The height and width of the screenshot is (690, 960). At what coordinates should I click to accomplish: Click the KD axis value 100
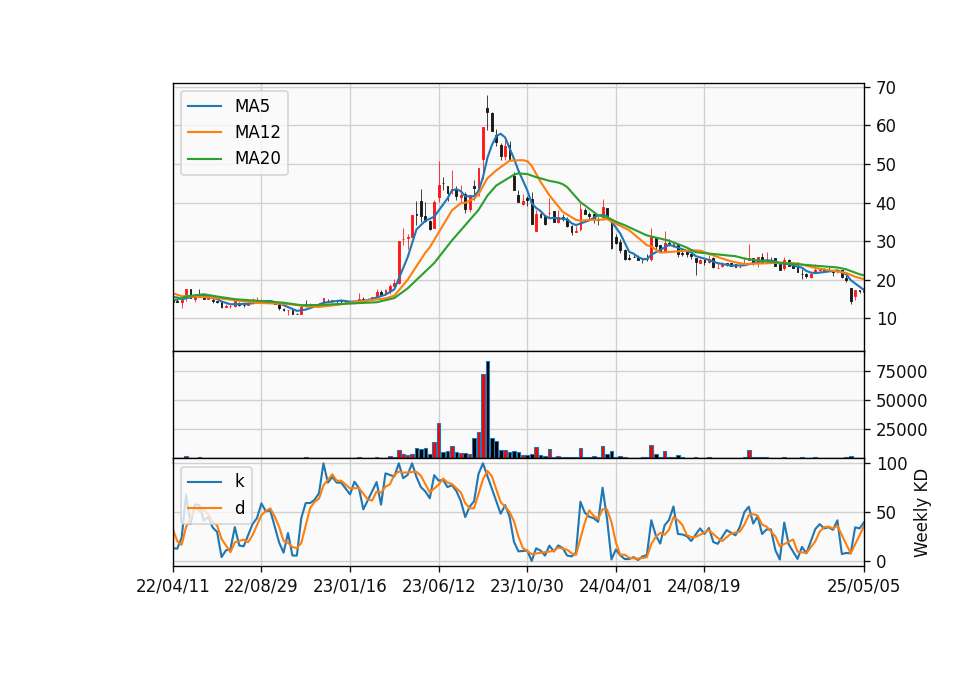click(891, 463)
